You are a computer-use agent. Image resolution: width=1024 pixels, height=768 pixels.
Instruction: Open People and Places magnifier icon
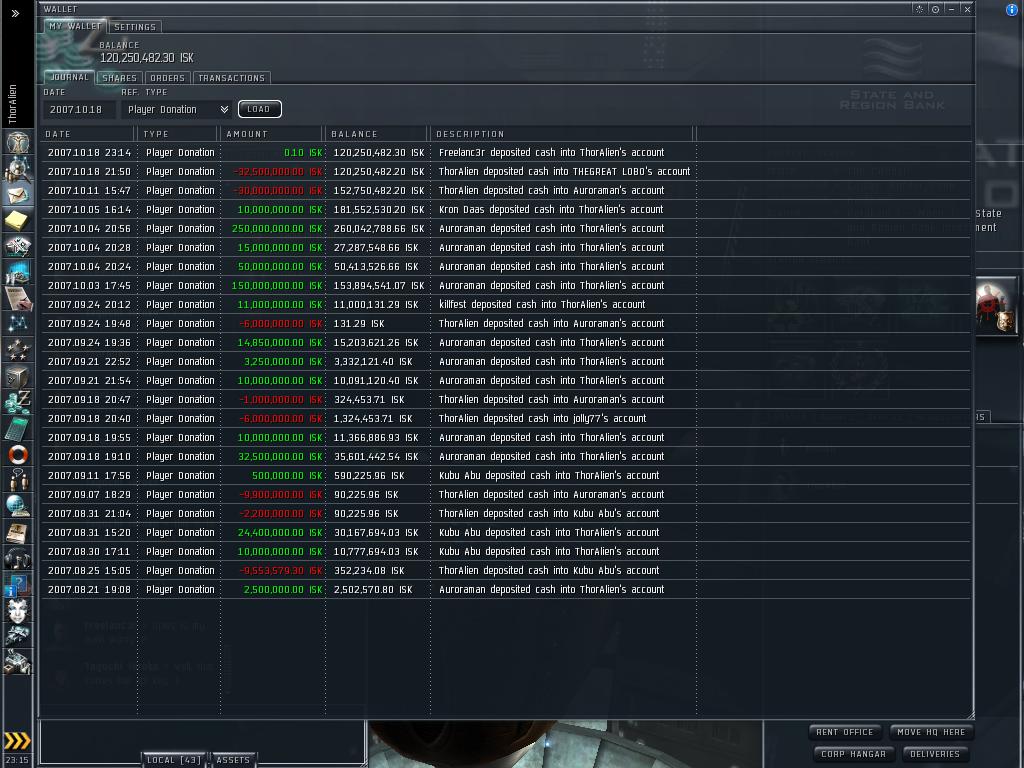point(18,168)
